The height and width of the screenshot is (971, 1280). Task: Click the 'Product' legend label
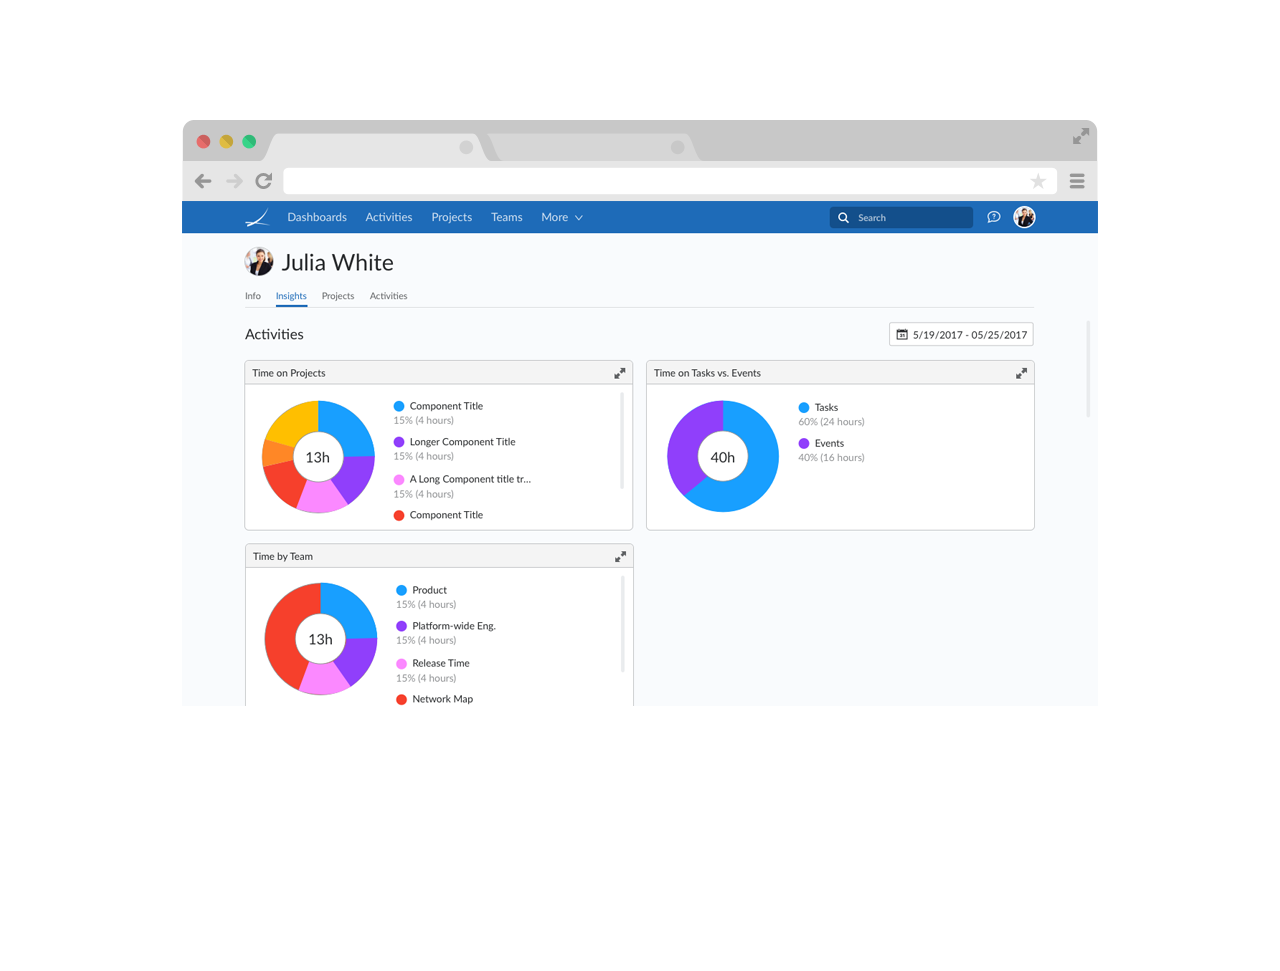click(429, 590)
